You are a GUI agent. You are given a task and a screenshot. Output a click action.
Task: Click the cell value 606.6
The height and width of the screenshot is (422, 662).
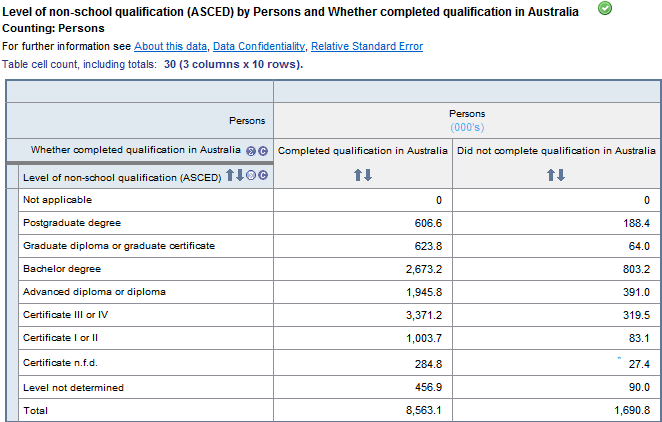tap(428, 223)
